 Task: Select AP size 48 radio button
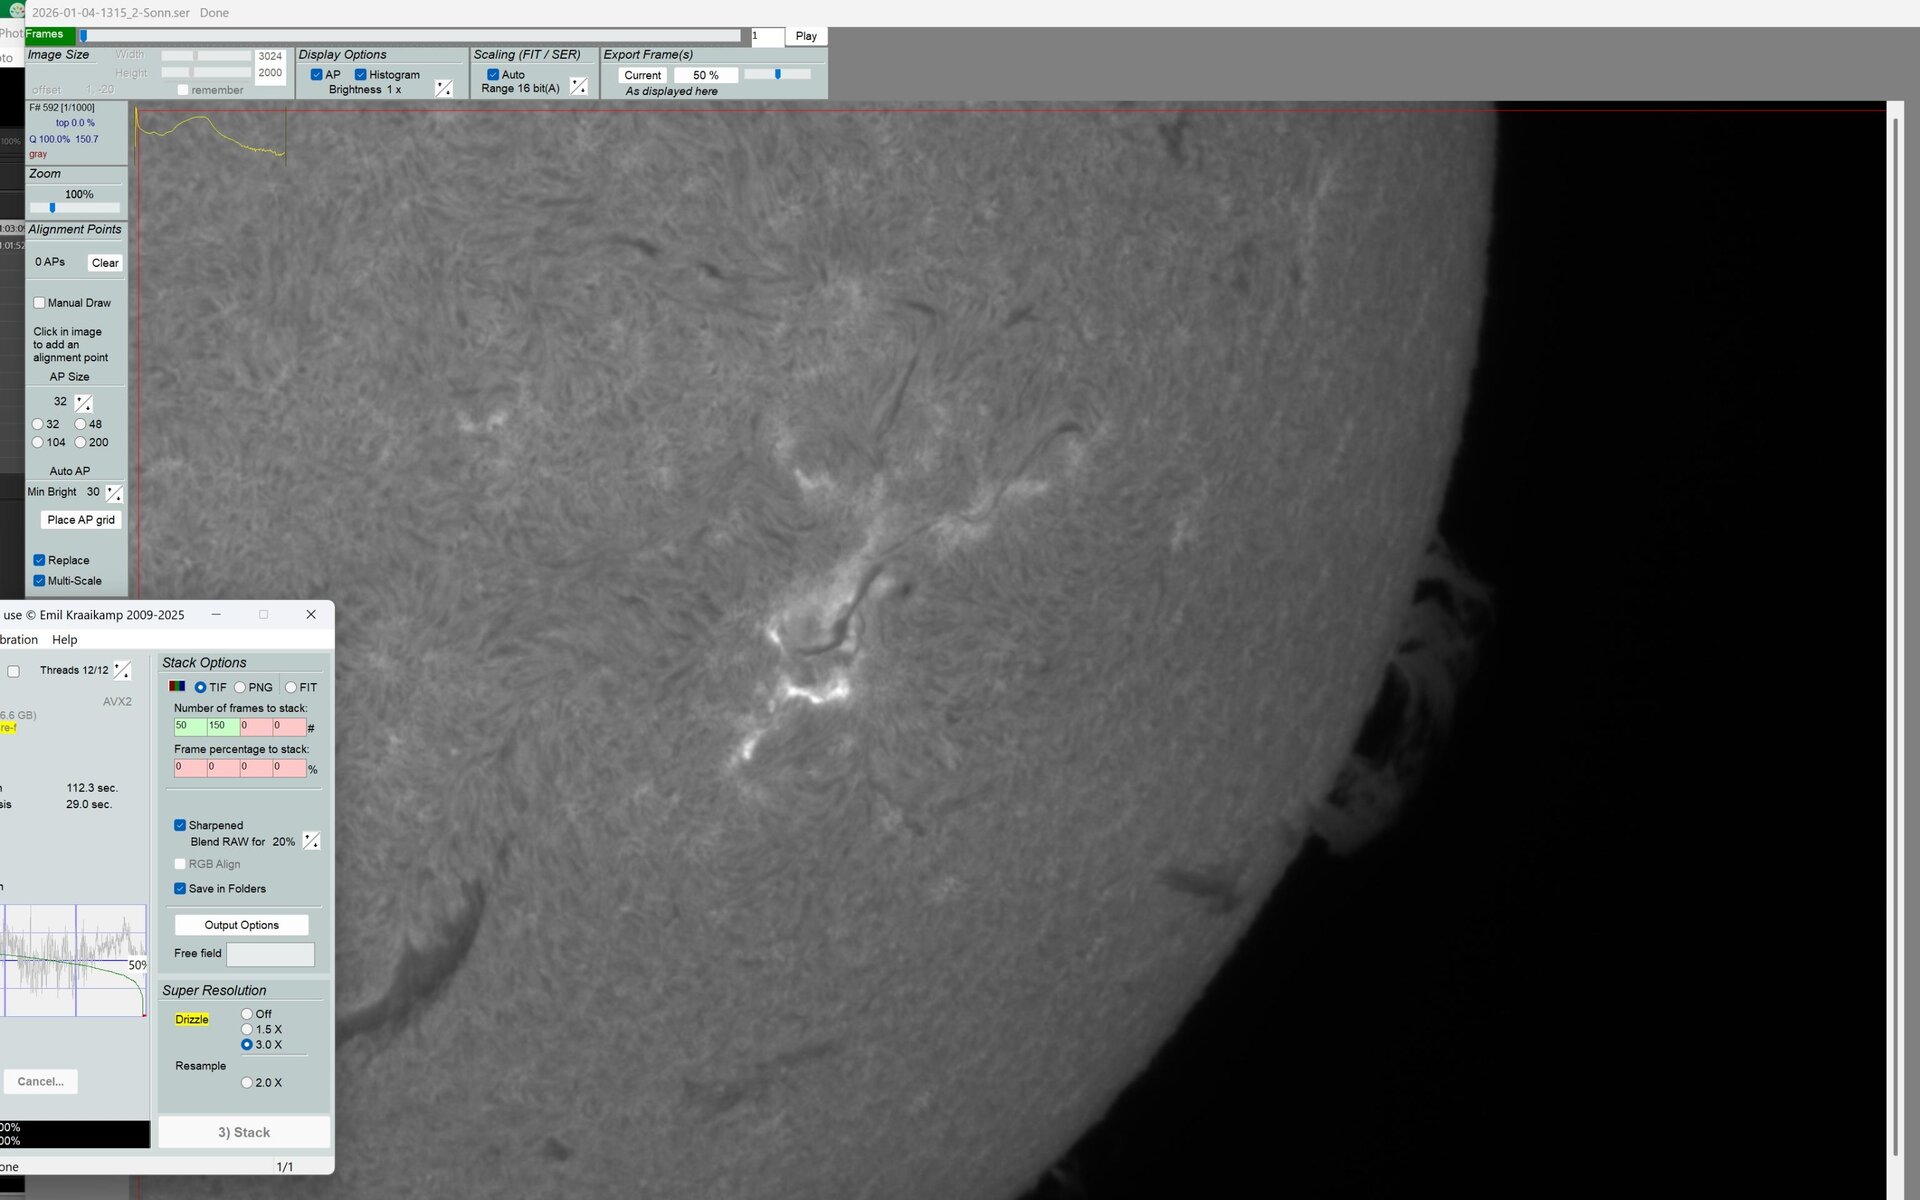81,425
